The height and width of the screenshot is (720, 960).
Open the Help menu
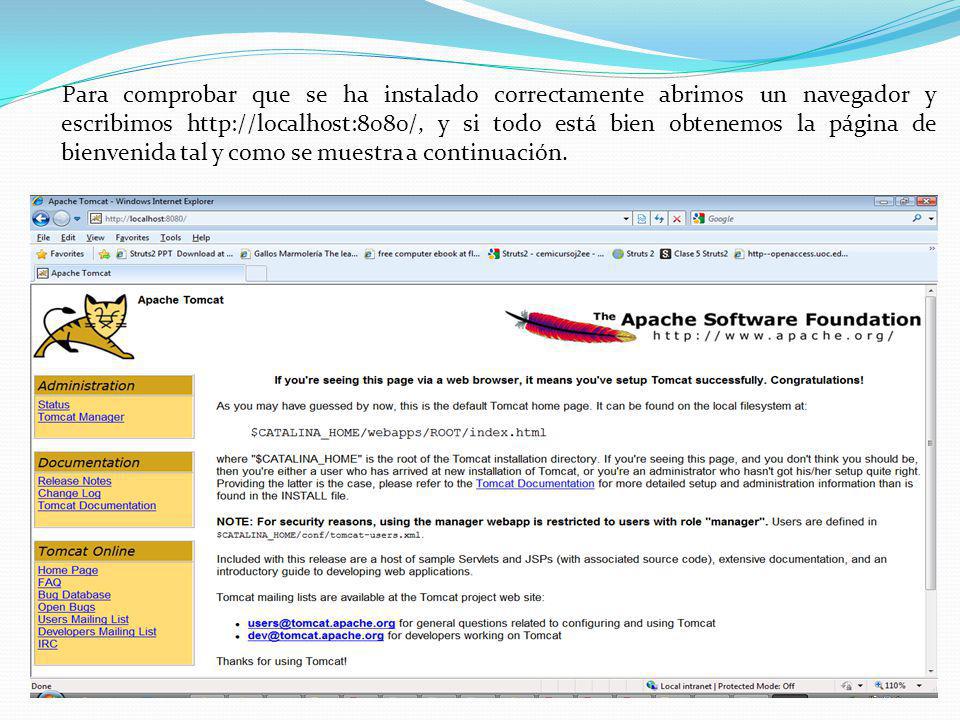201,238
